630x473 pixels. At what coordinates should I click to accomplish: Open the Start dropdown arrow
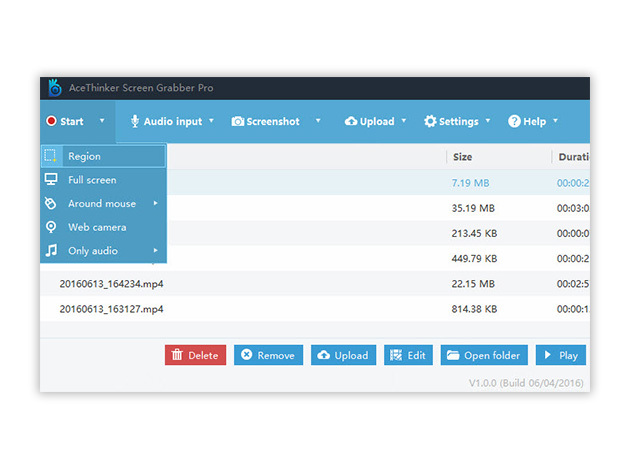click(102, 120)
